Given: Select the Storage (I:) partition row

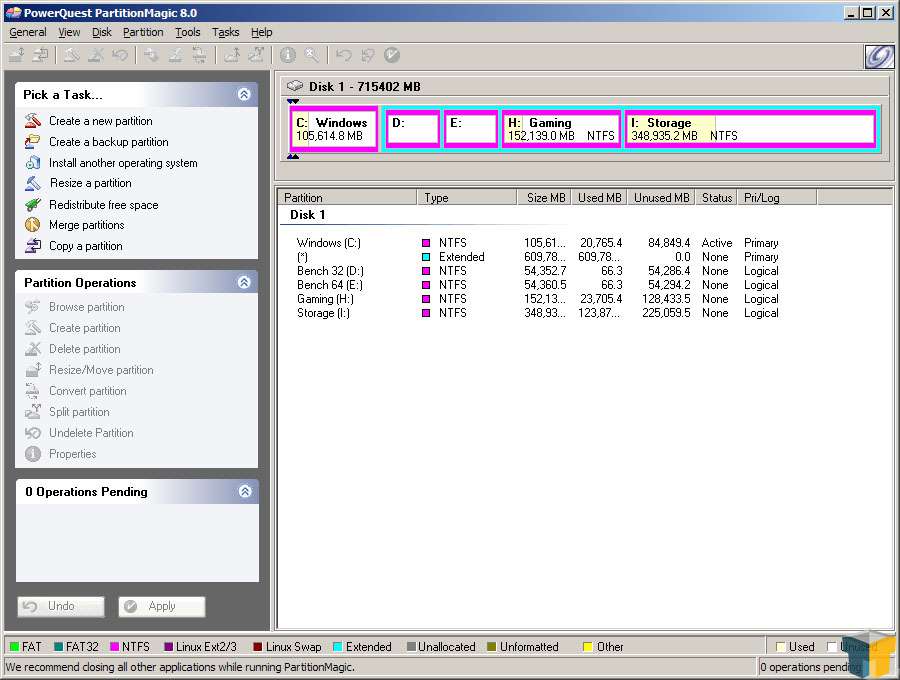Looking at the screenshot, I should pos(537,313).
